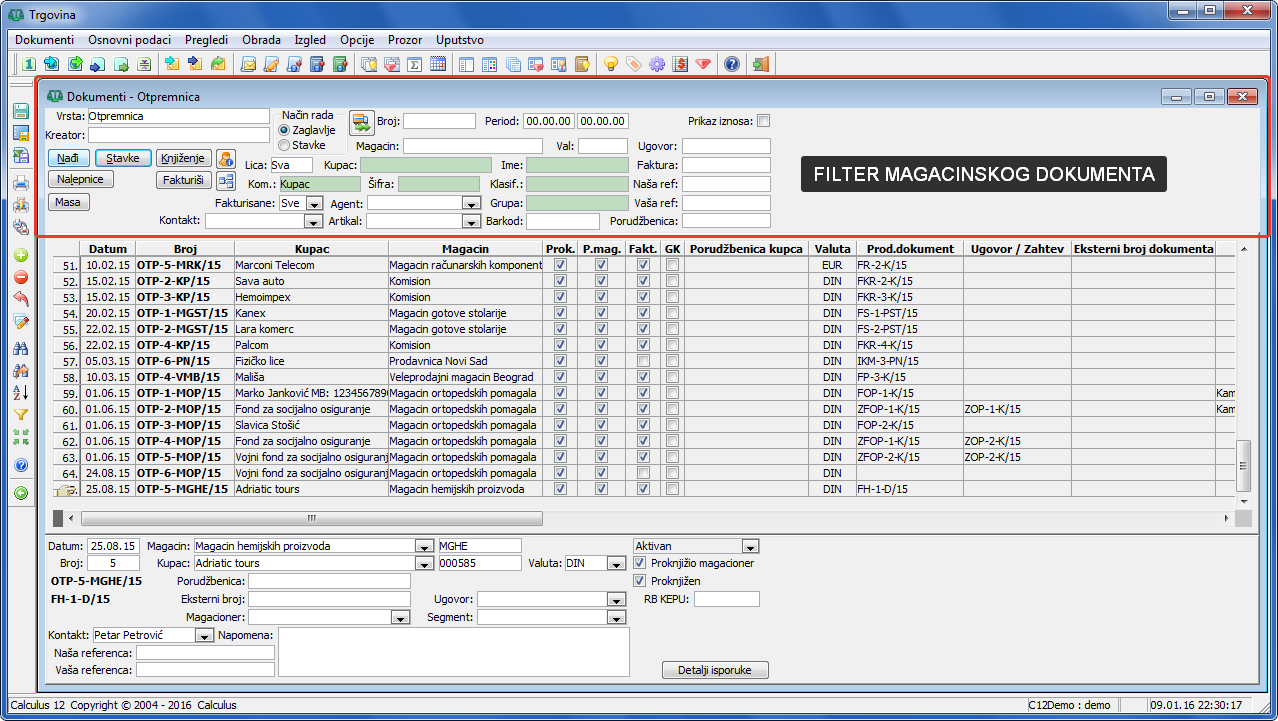Open the Obrada menu

(261, 40)
